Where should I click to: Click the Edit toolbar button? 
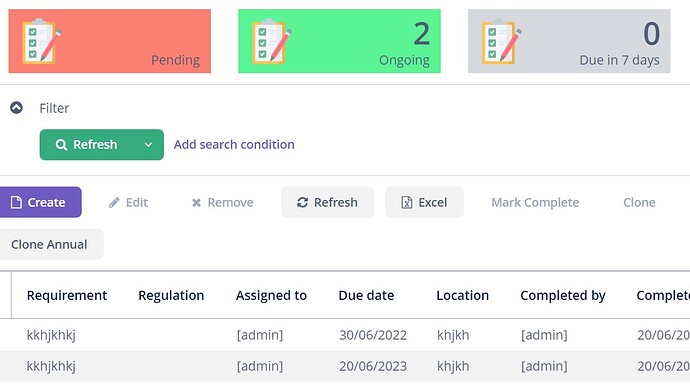tap(128, 202)
